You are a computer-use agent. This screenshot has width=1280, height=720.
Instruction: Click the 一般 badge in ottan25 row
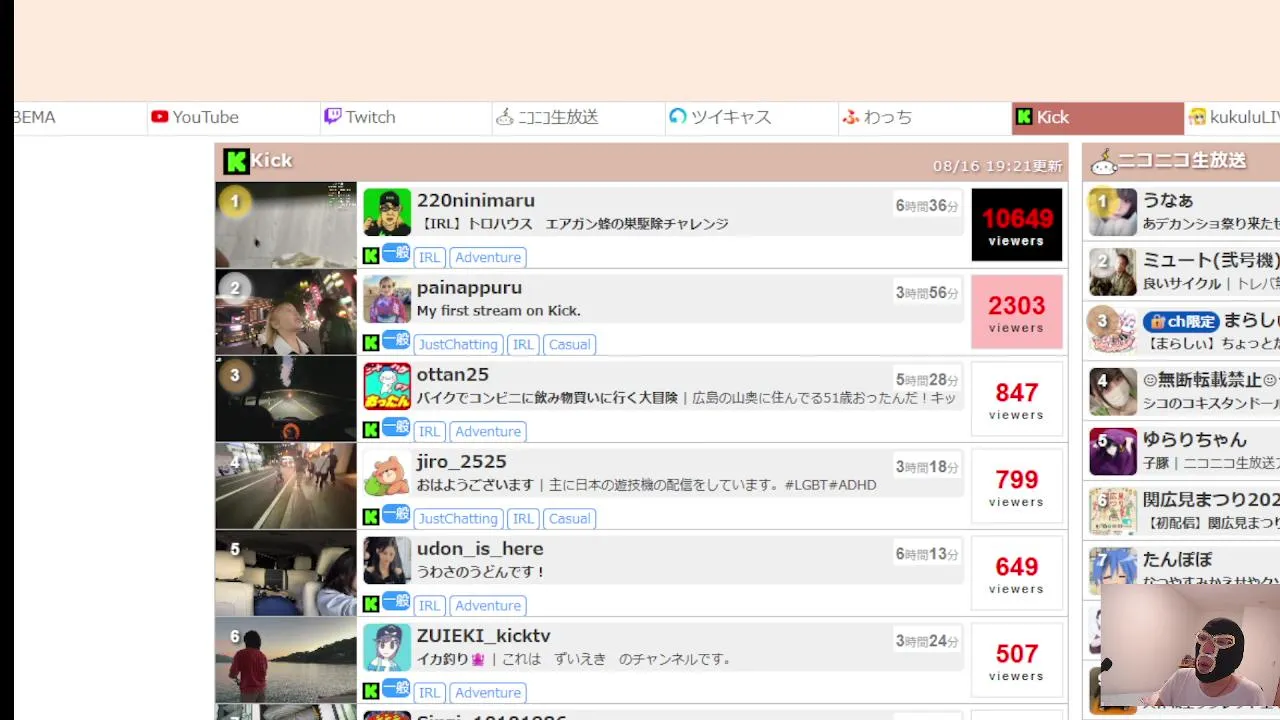click(396, 427)
